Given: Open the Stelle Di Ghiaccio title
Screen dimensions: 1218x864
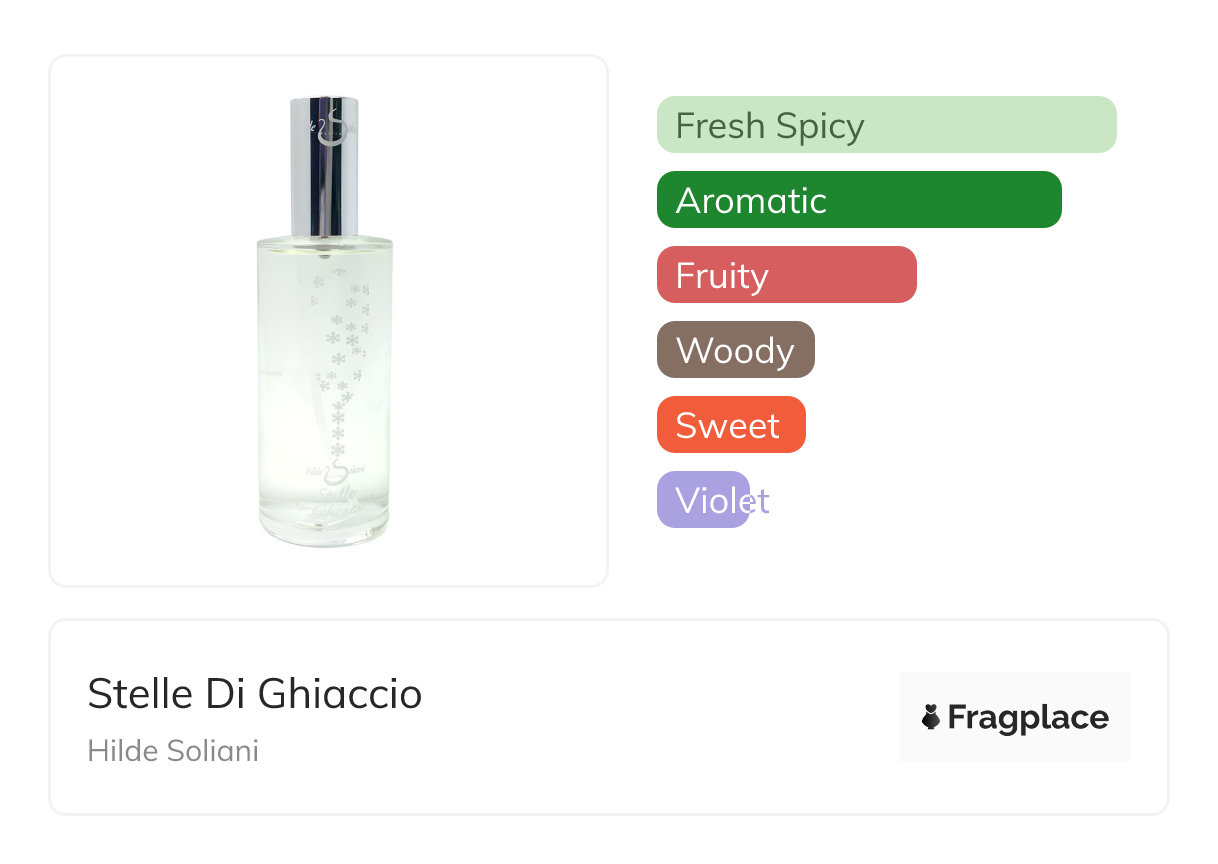Looking at the screenshot, I should [x=254, y=693].
